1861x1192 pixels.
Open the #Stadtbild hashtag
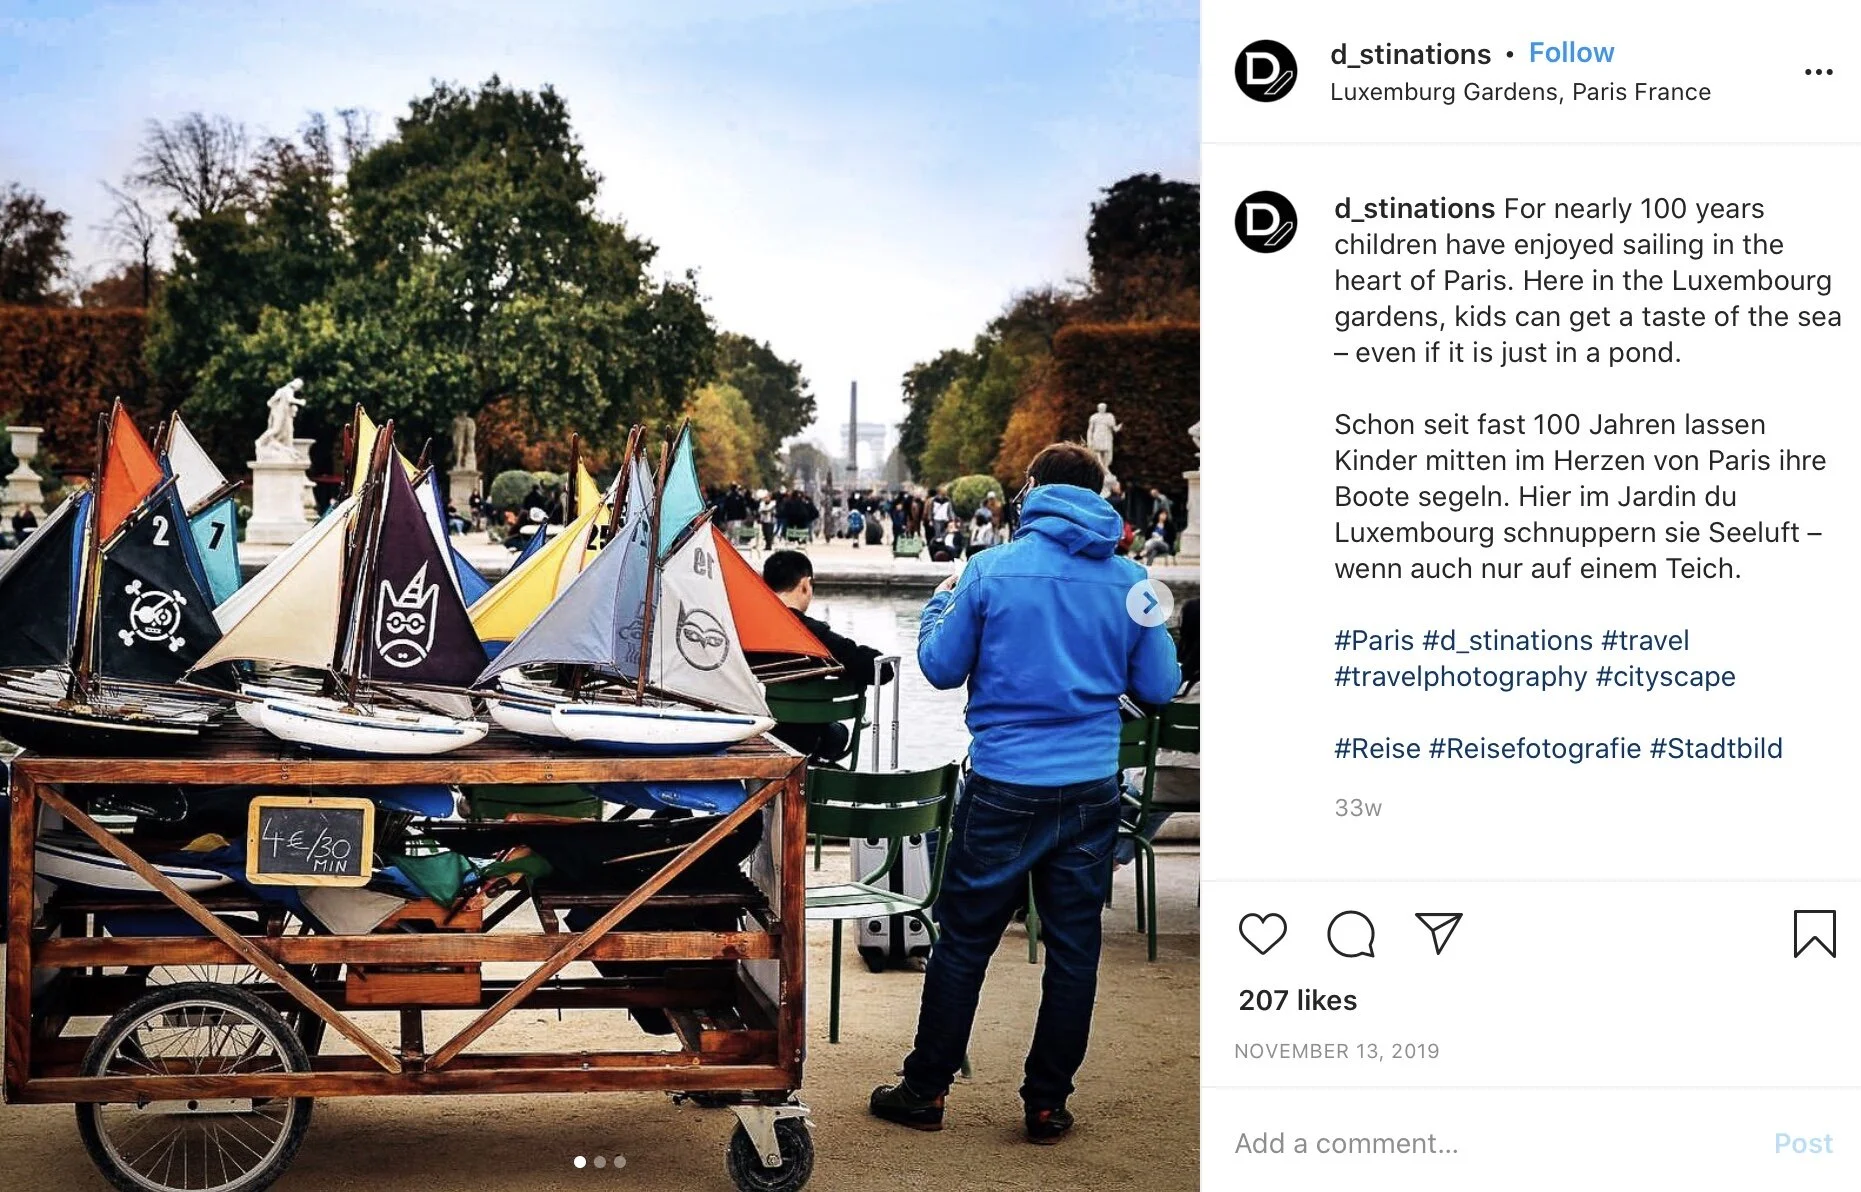(x=1715, y=749)
